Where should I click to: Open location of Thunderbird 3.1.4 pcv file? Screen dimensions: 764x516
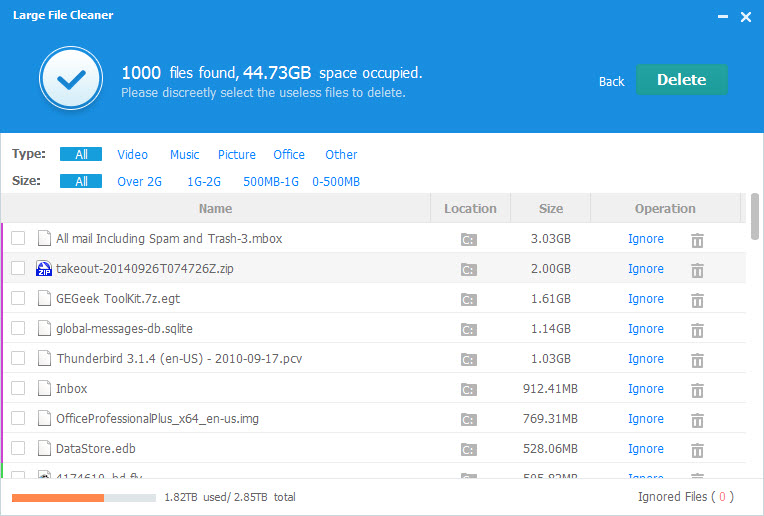(x=469, y=360)
